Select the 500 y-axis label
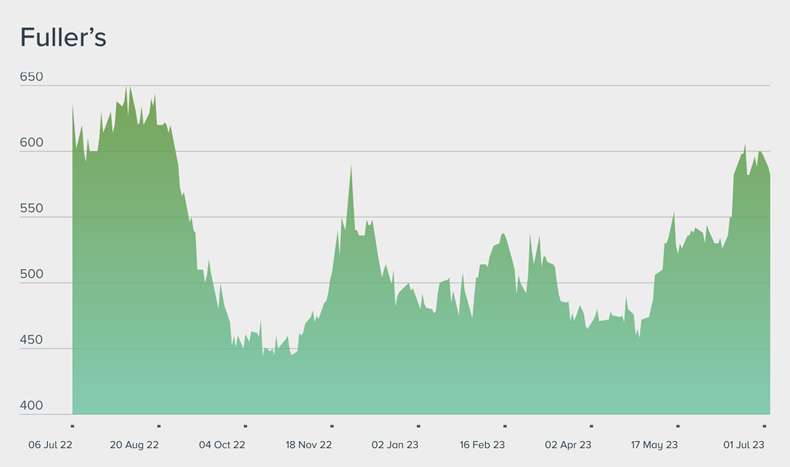This screenshot has height=467, width=790. pyautogui.click(x=31, y=274)
